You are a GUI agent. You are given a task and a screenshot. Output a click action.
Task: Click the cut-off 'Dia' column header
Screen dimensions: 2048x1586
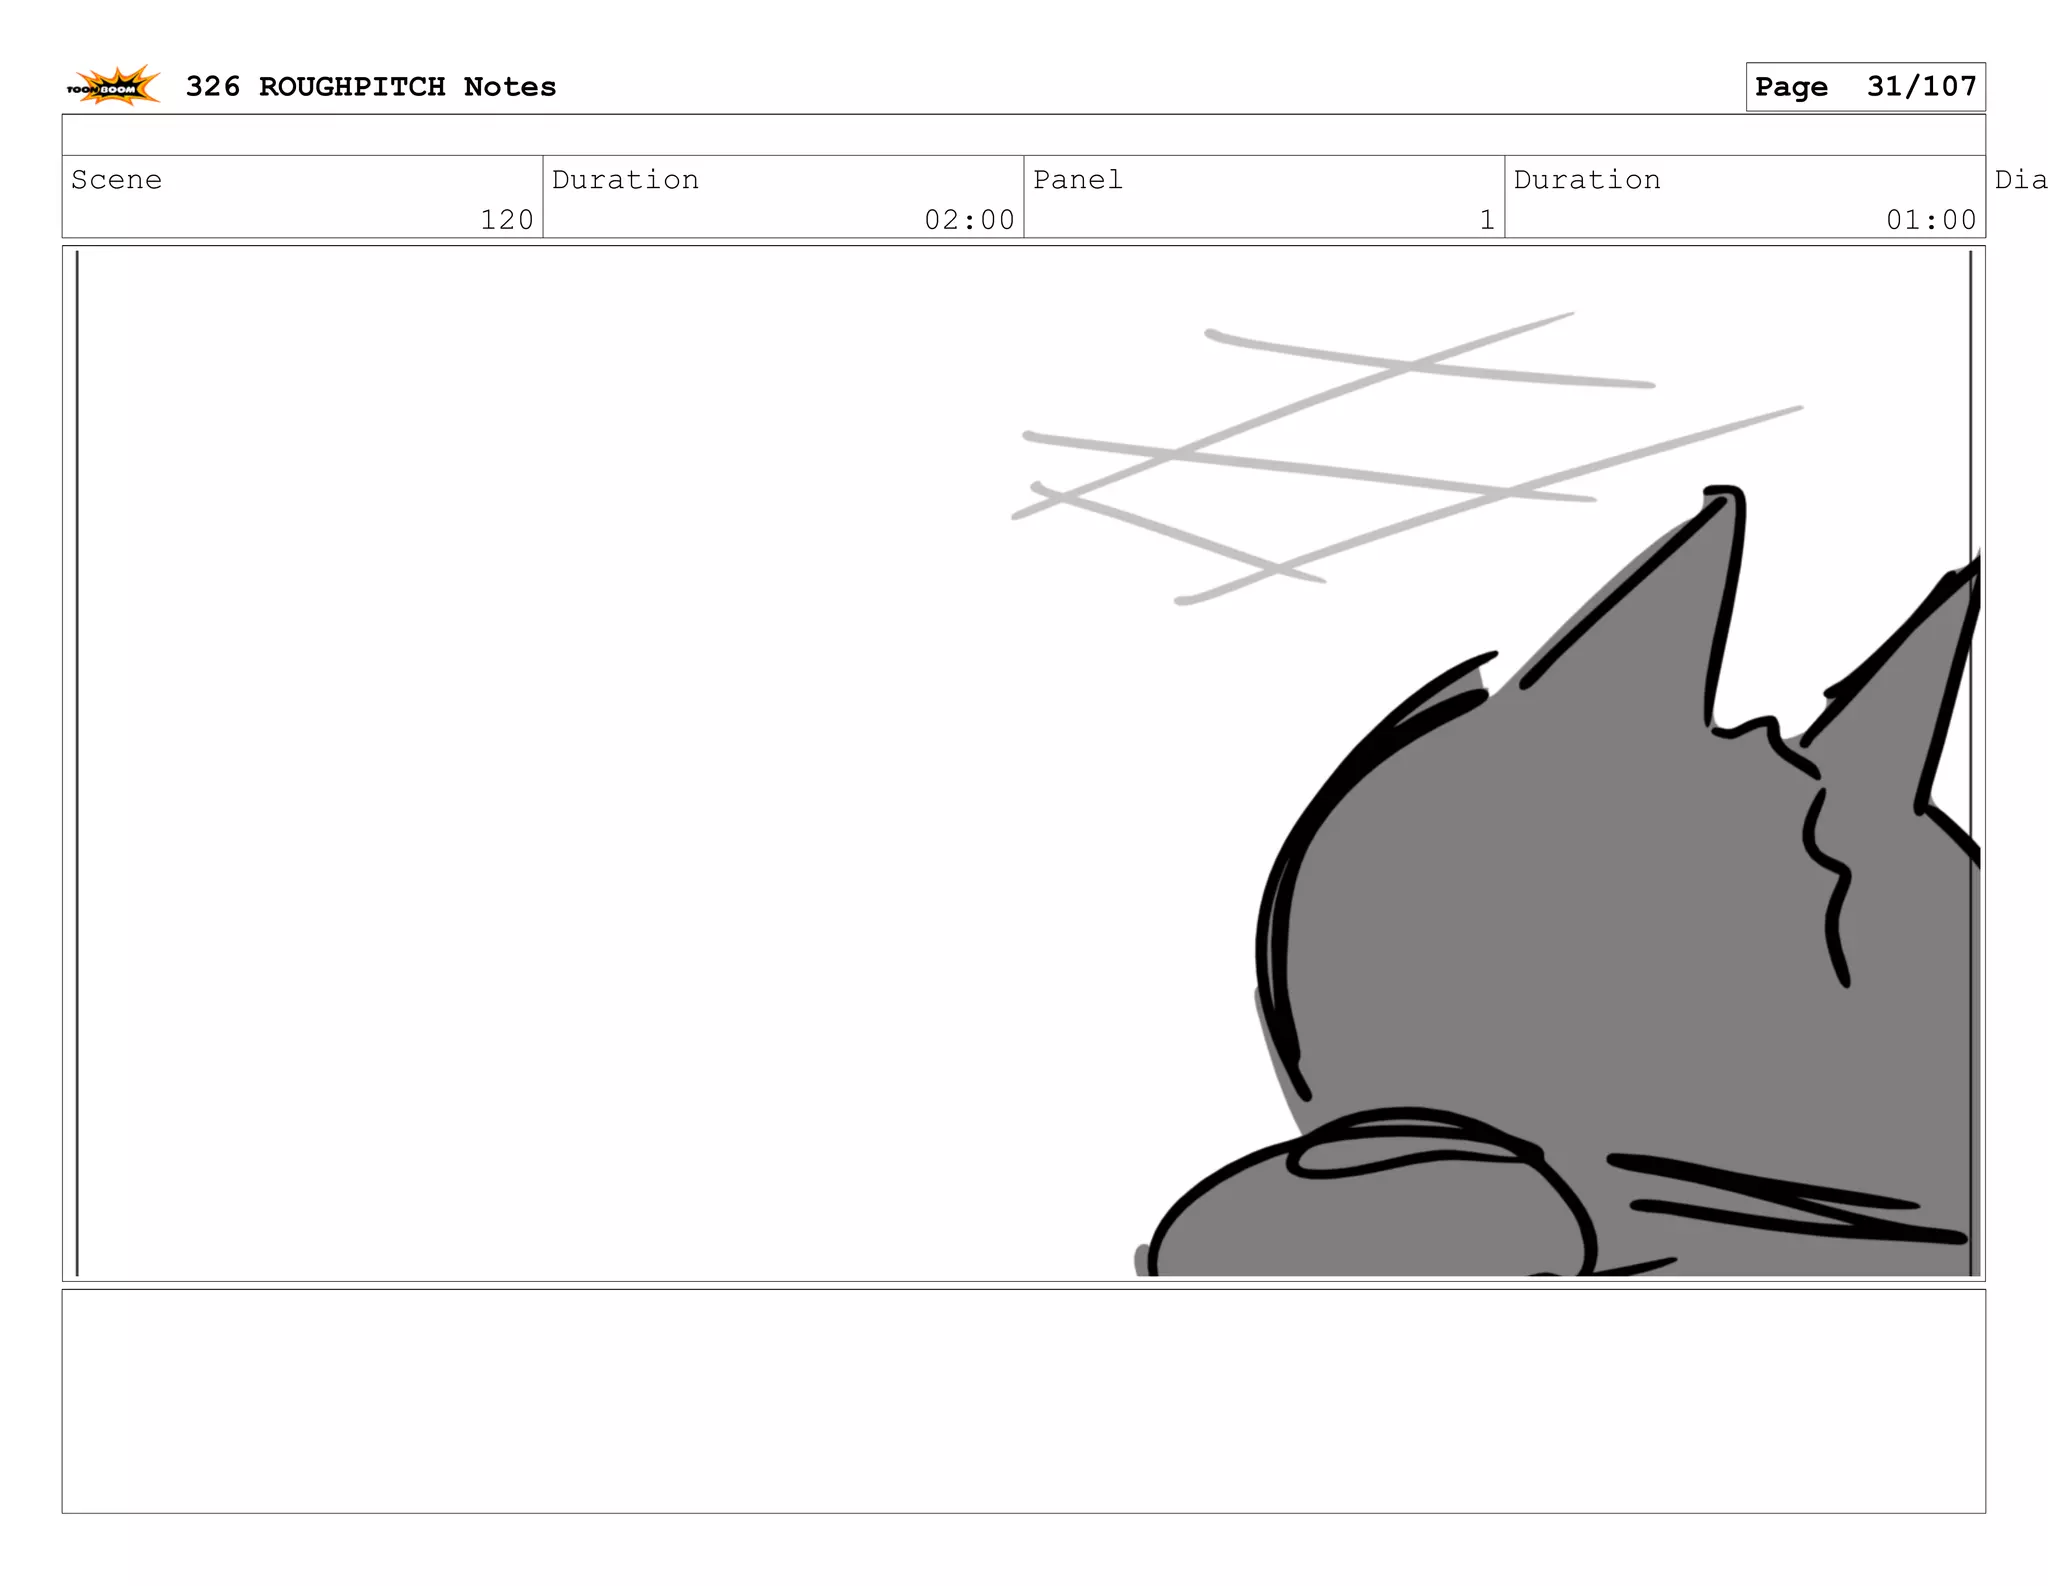[2020, 180]
